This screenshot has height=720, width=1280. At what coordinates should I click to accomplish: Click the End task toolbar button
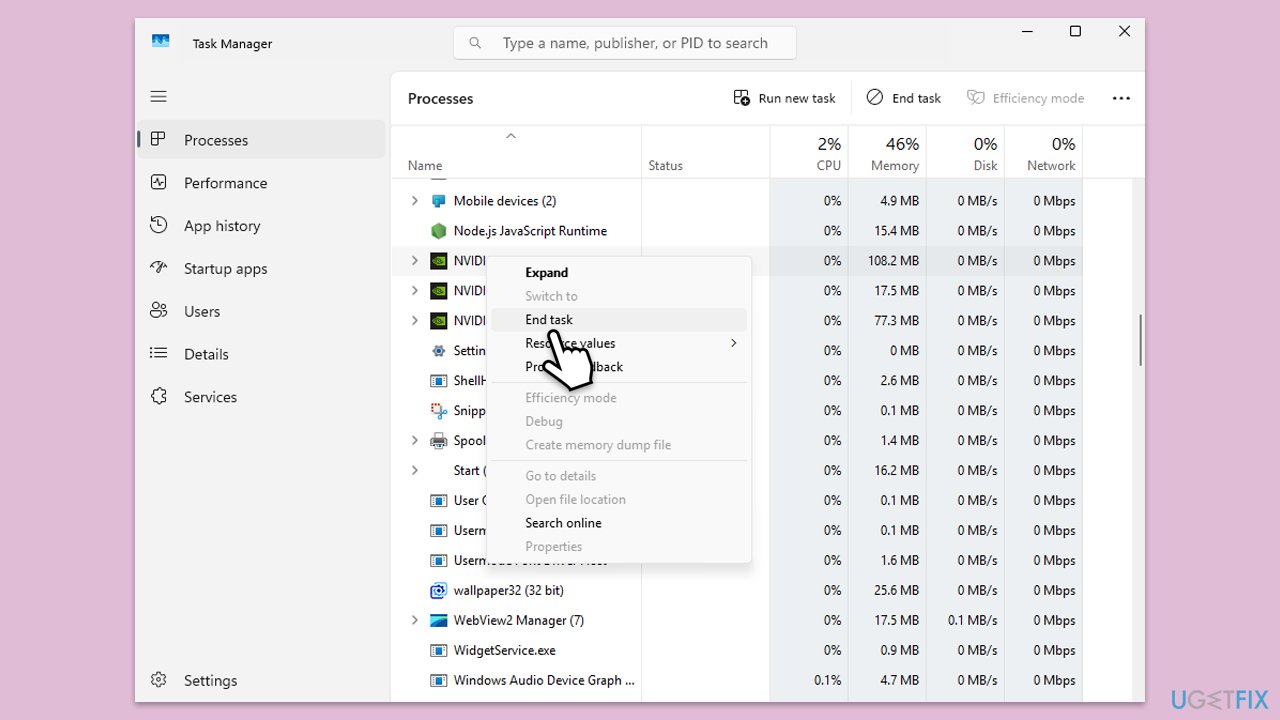coord(904,98)
